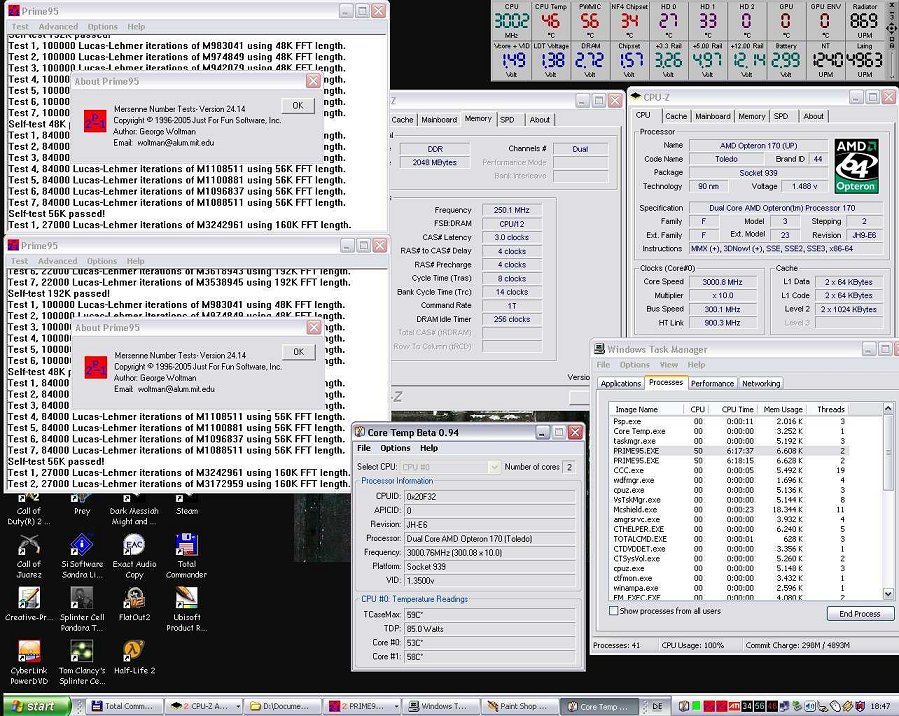Click OK in the upper About Prime95 dialog
The height and width of the screenshot is (716, 899).
(x=298, y=105)
